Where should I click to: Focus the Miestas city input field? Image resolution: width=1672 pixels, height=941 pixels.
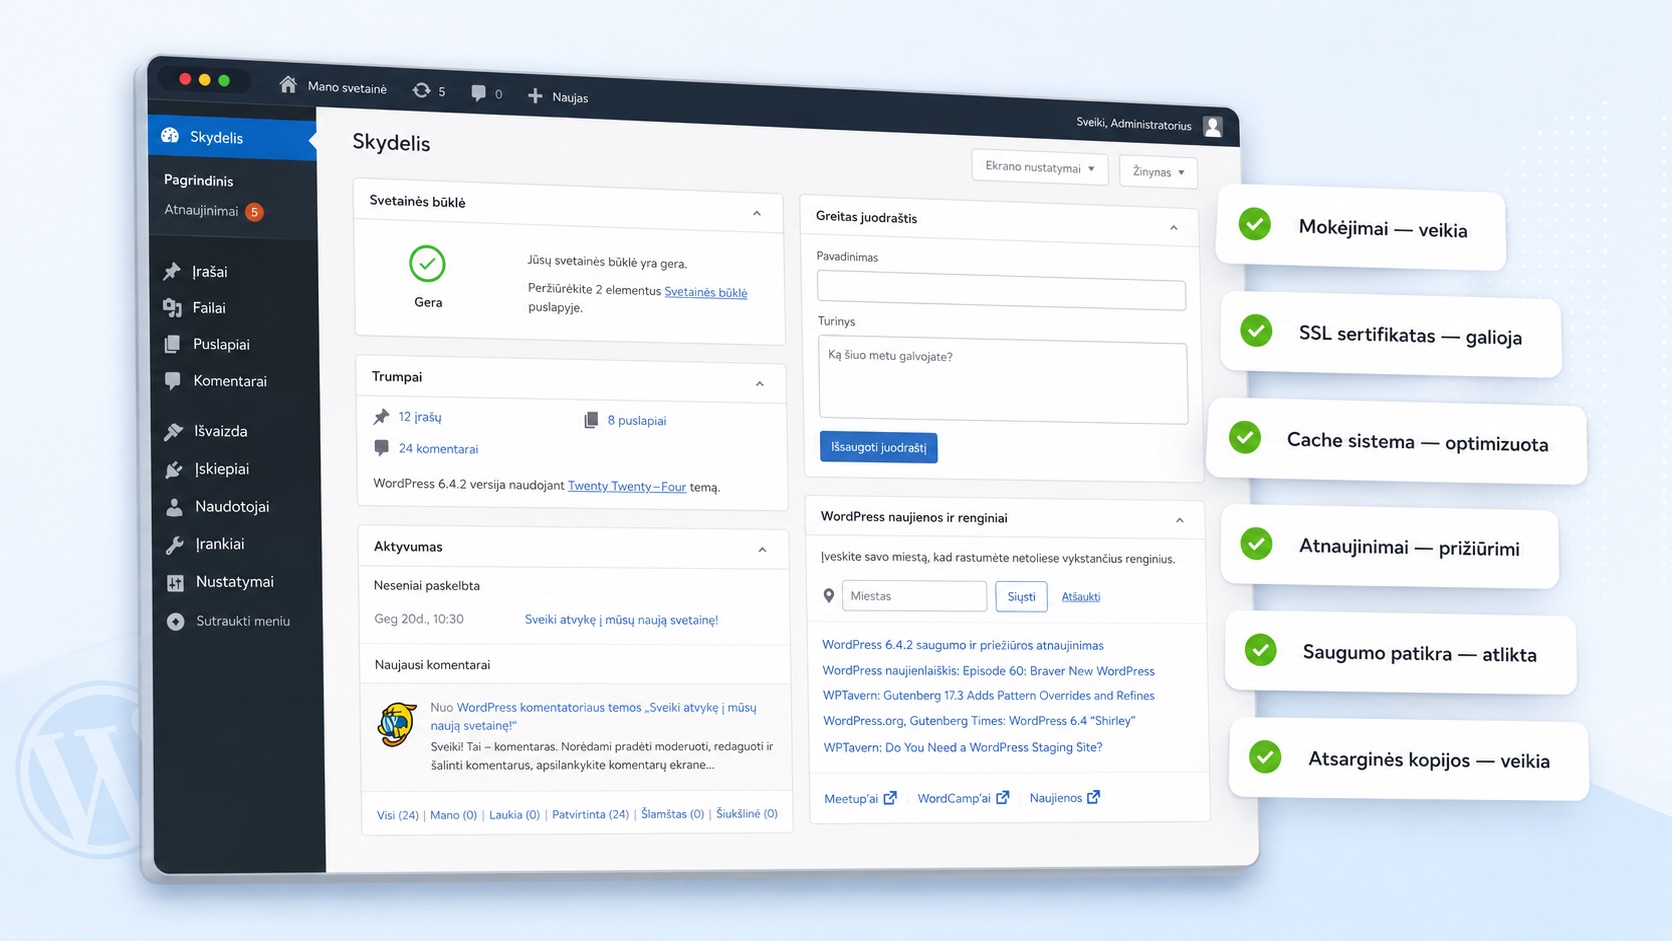point(914,596)
